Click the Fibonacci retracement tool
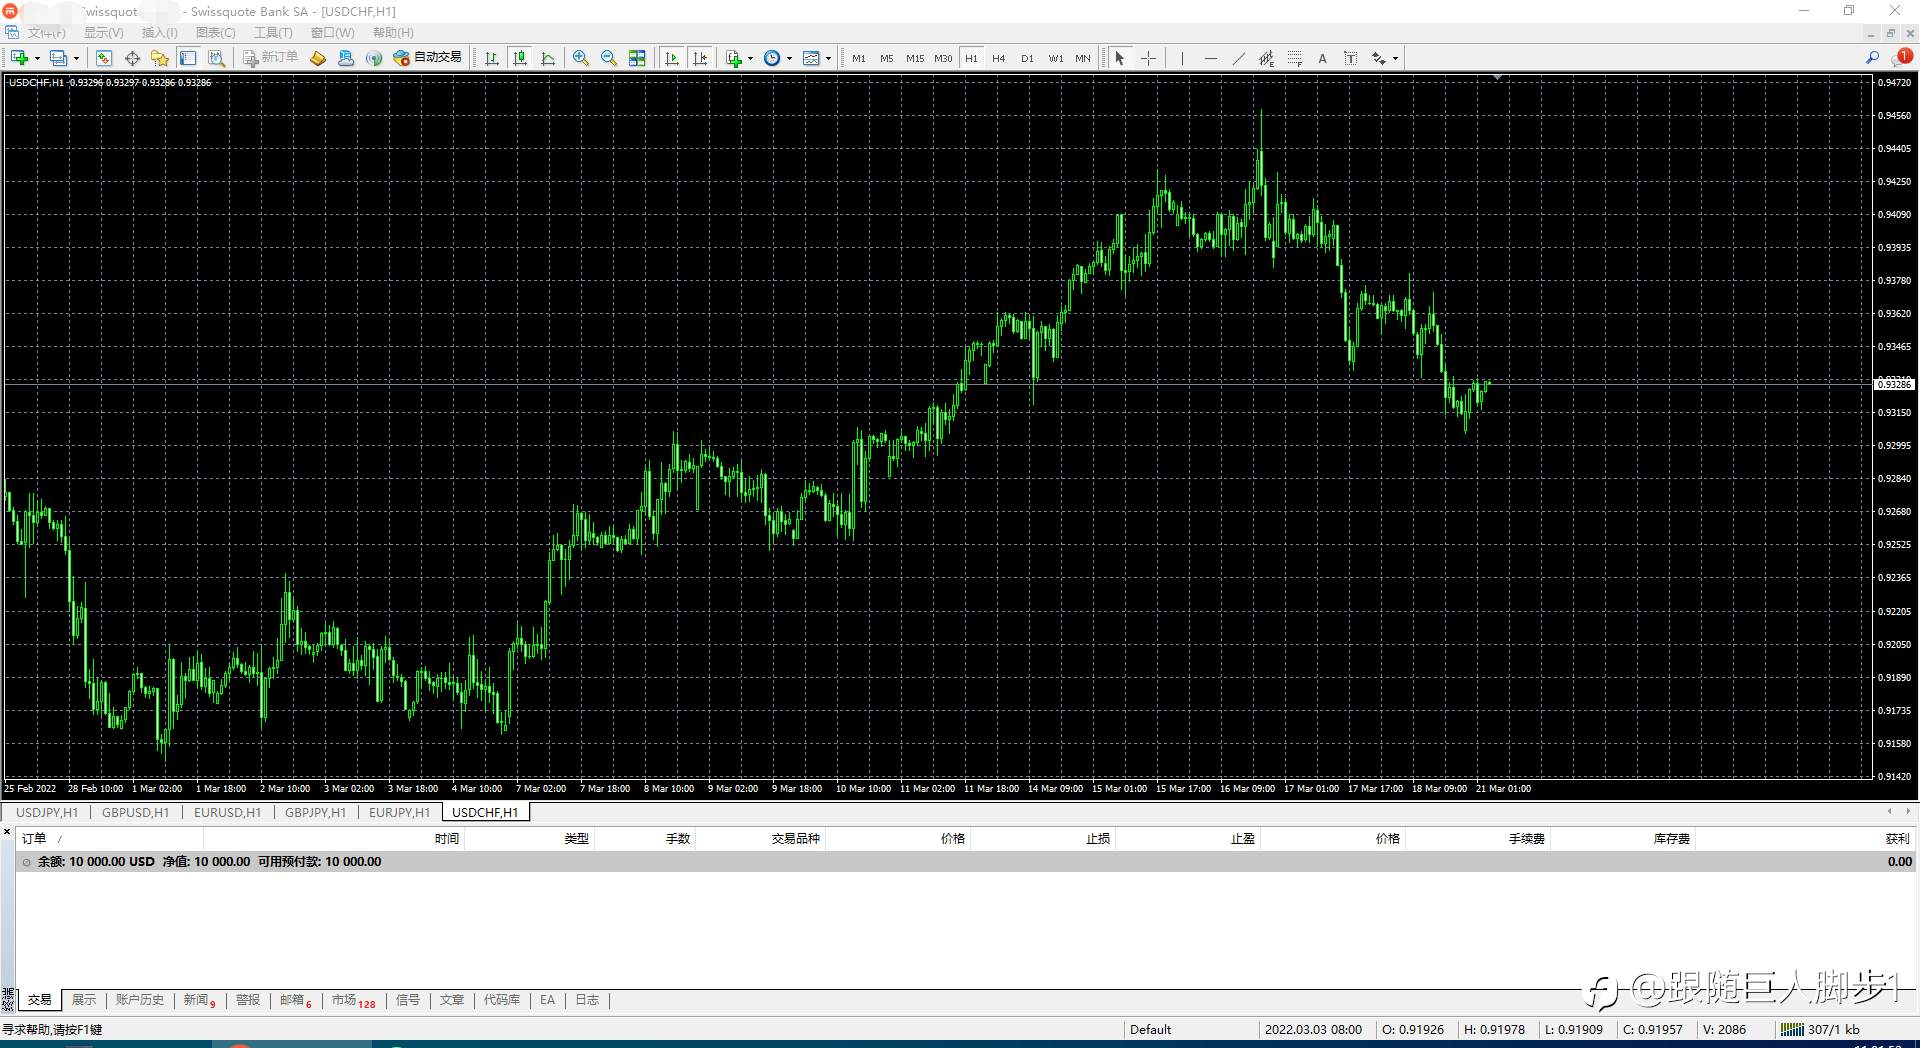Image resolution: width=1920 pixels, height=1048 pixels. [x=1294, y=58]
